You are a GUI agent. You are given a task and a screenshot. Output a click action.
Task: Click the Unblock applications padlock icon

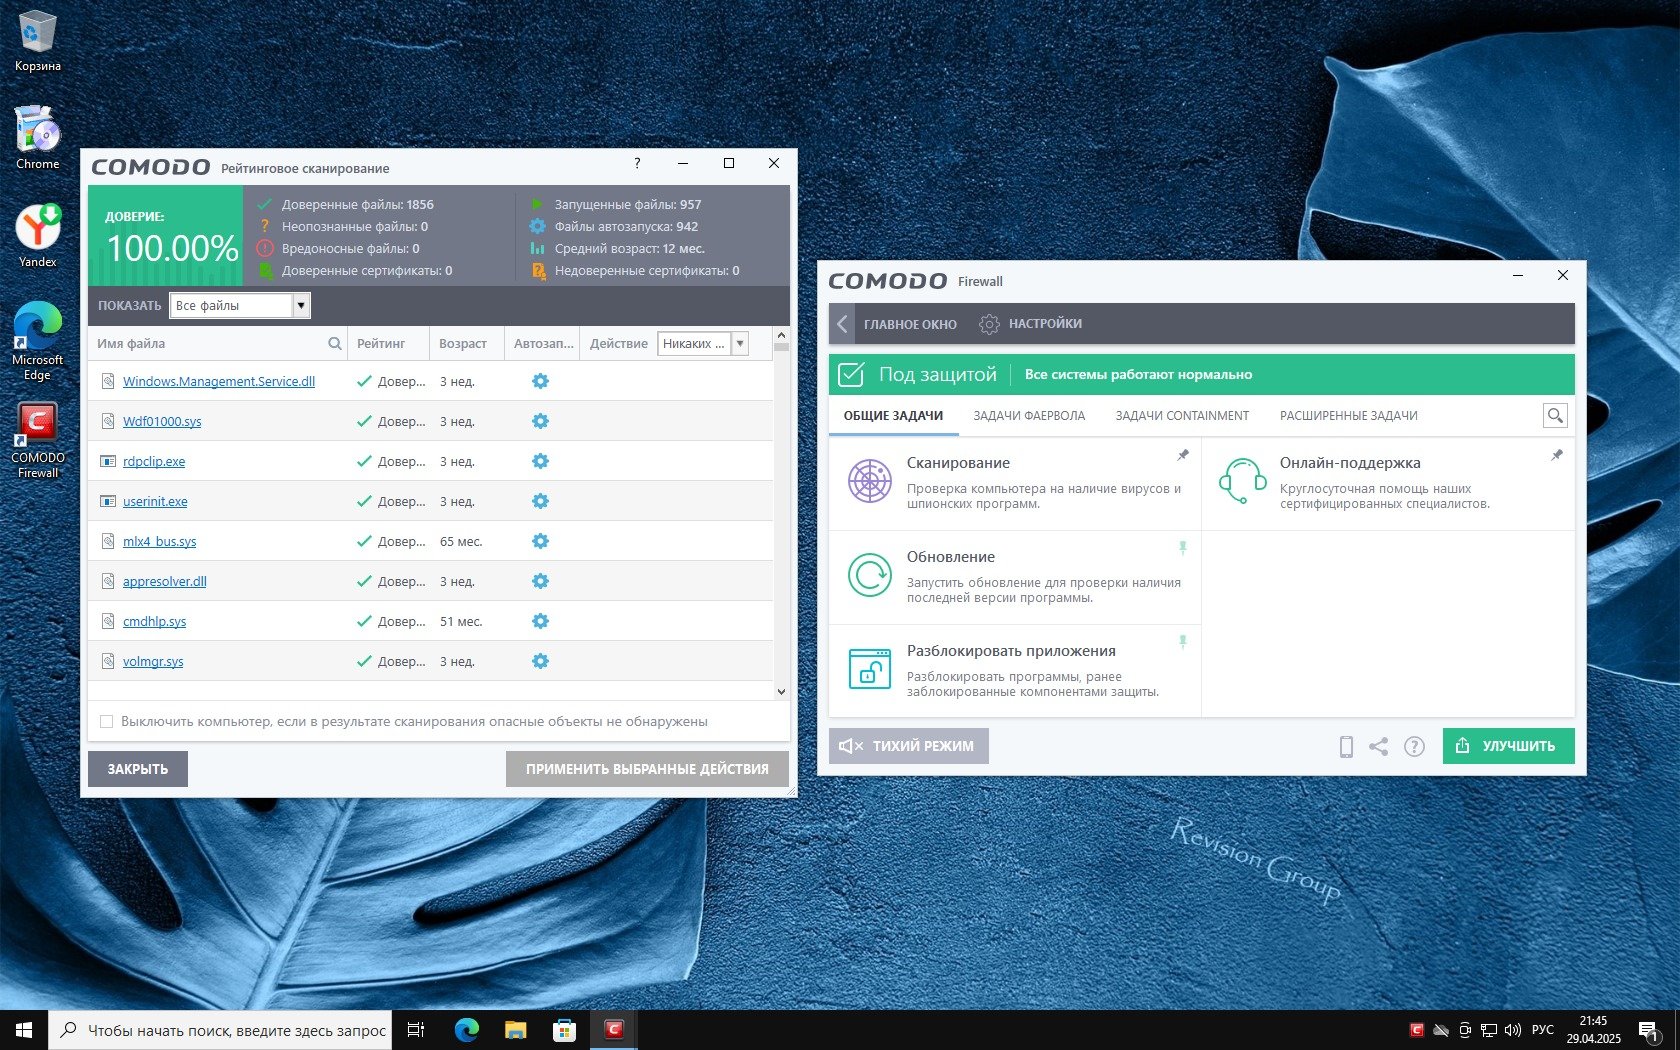(x=869, y=669)
